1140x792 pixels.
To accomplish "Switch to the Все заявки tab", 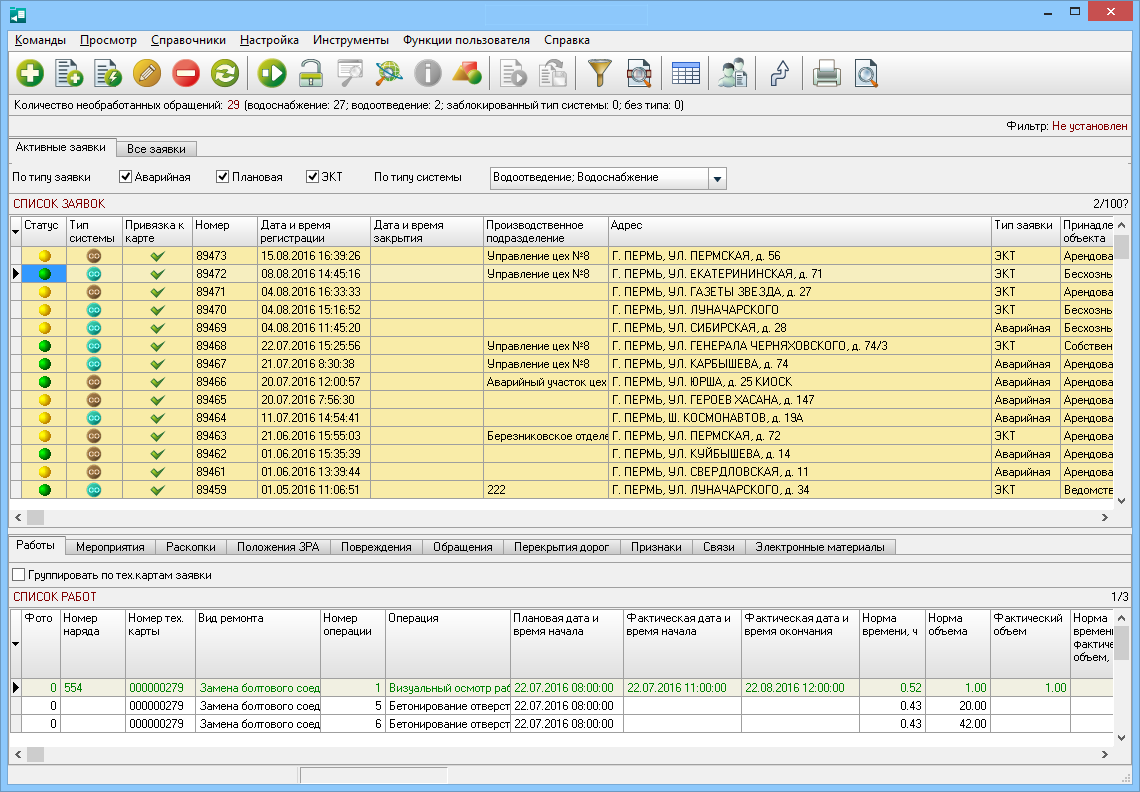I will click(157, 148).
